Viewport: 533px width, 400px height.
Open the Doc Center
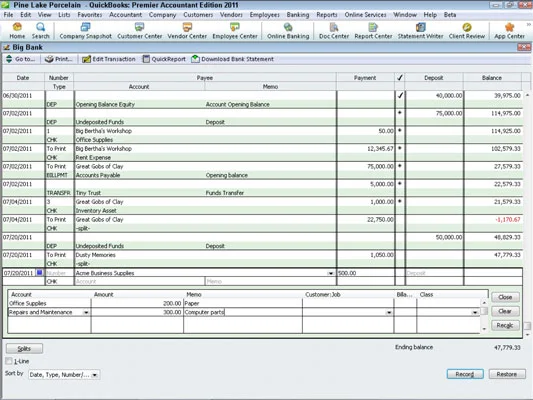(x=334, y=31)
